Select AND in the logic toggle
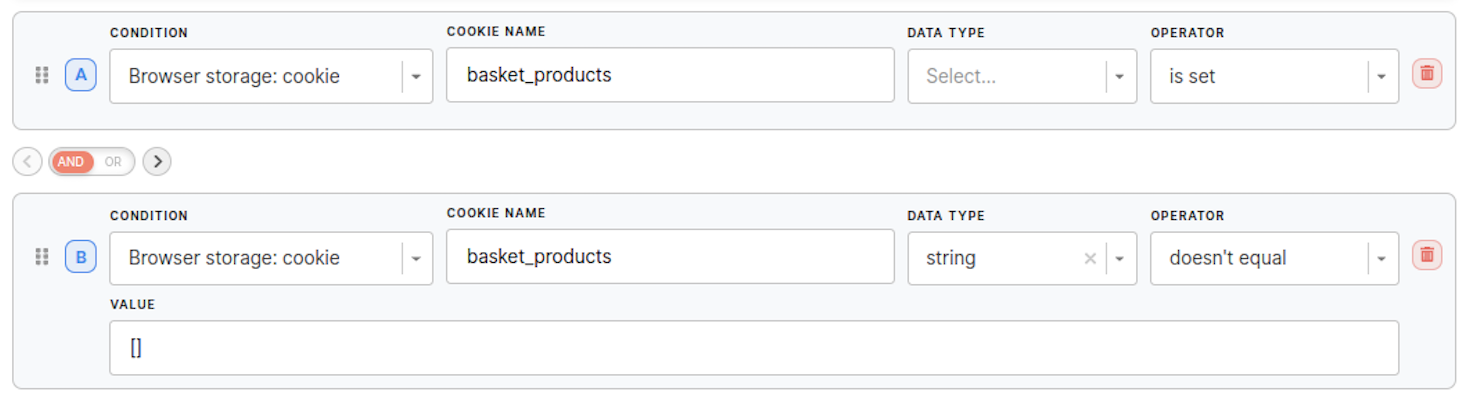This screenshot has width=1468, height=402. click(71, 161)
